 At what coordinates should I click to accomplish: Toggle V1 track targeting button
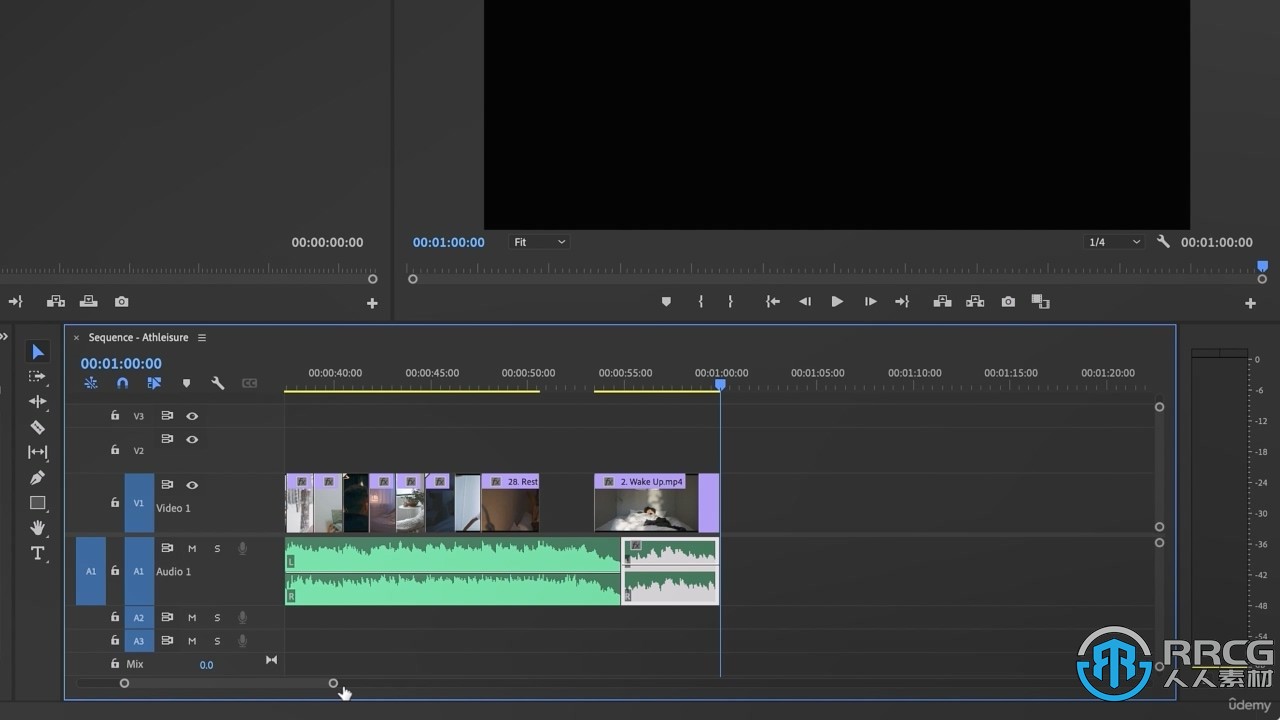(139, 503)
